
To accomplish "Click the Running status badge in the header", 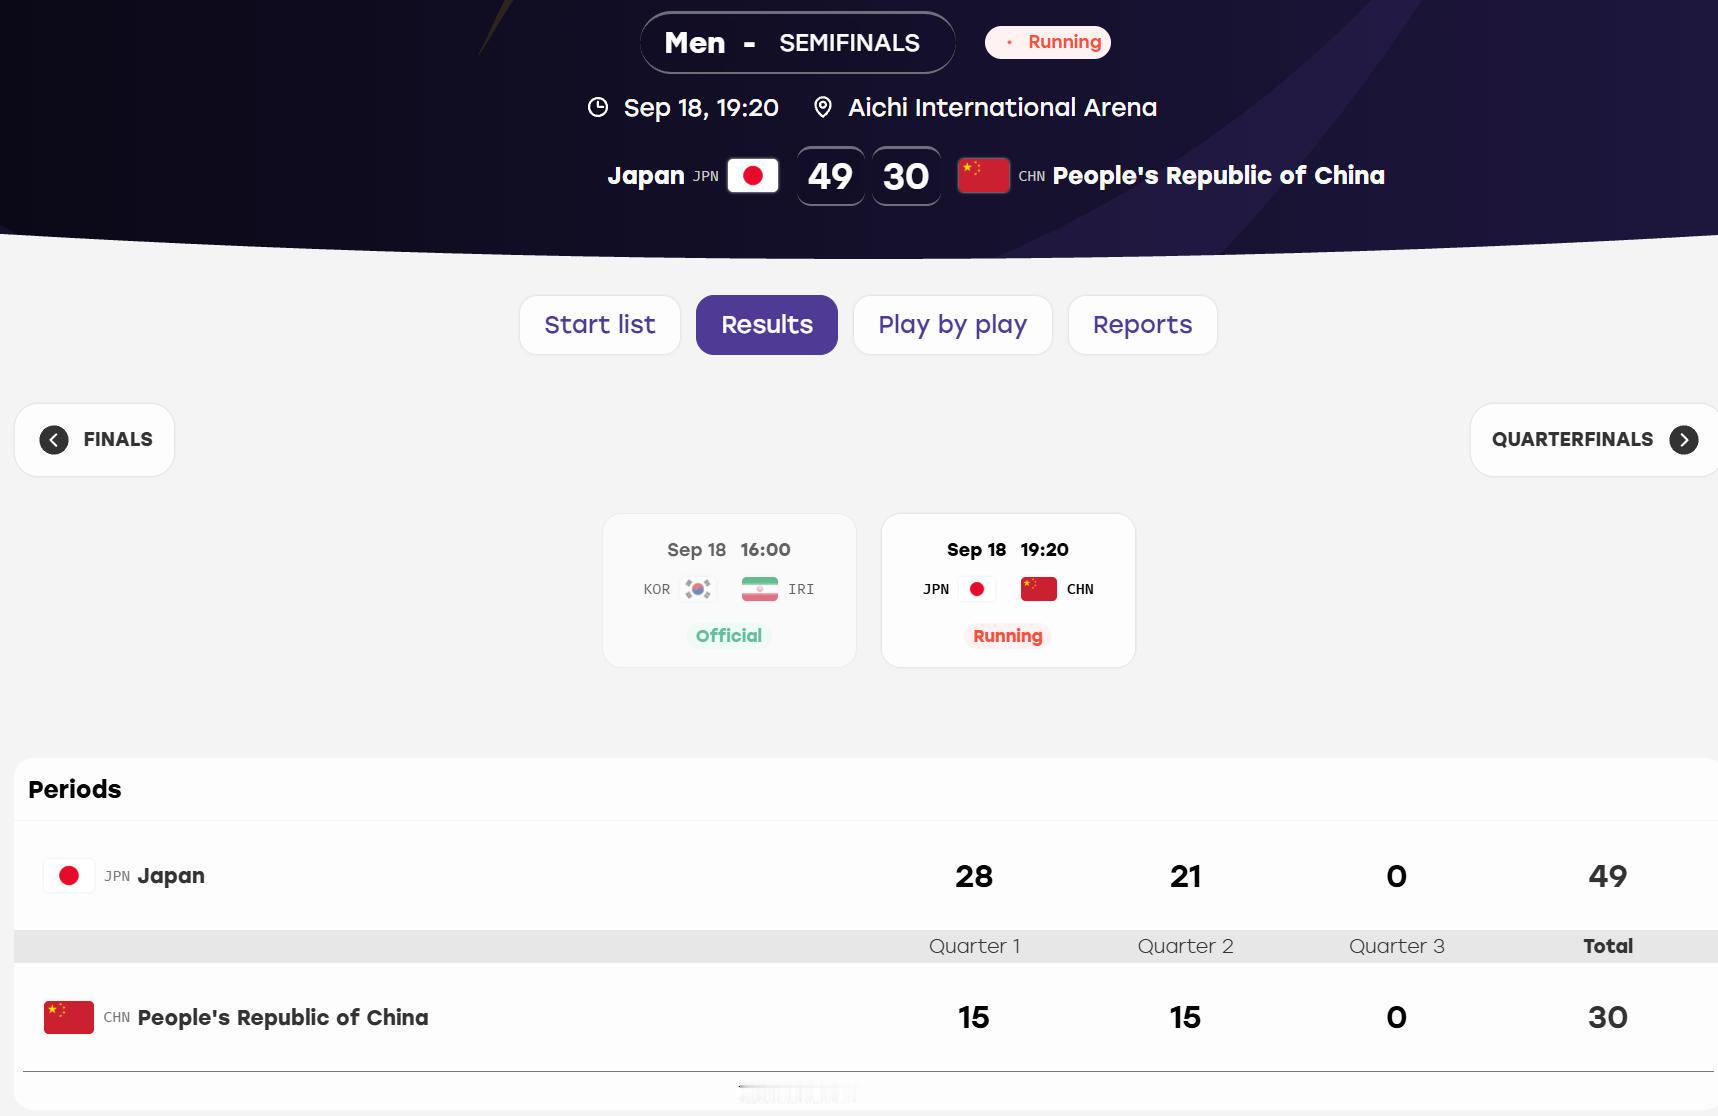I will pyautogui.click(x=1048, y=42).
